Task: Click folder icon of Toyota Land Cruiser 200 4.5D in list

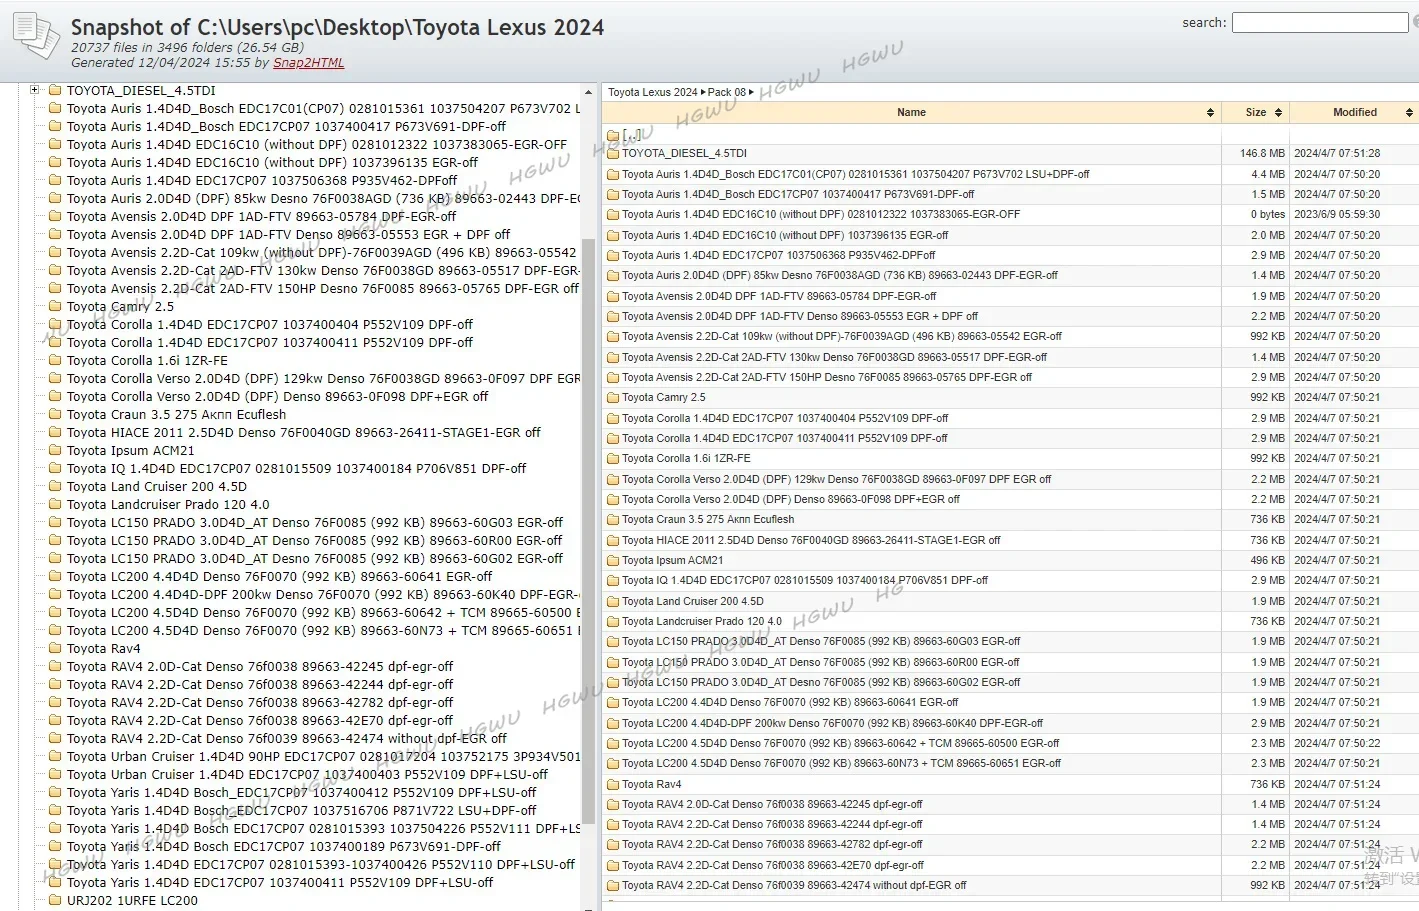Action: (x=613, y=602)
